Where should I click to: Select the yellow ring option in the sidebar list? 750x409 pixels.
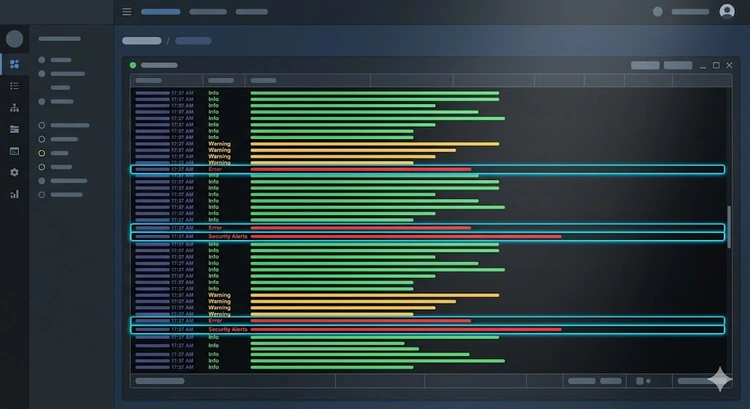pyautogui.click(x=42, y=153)
